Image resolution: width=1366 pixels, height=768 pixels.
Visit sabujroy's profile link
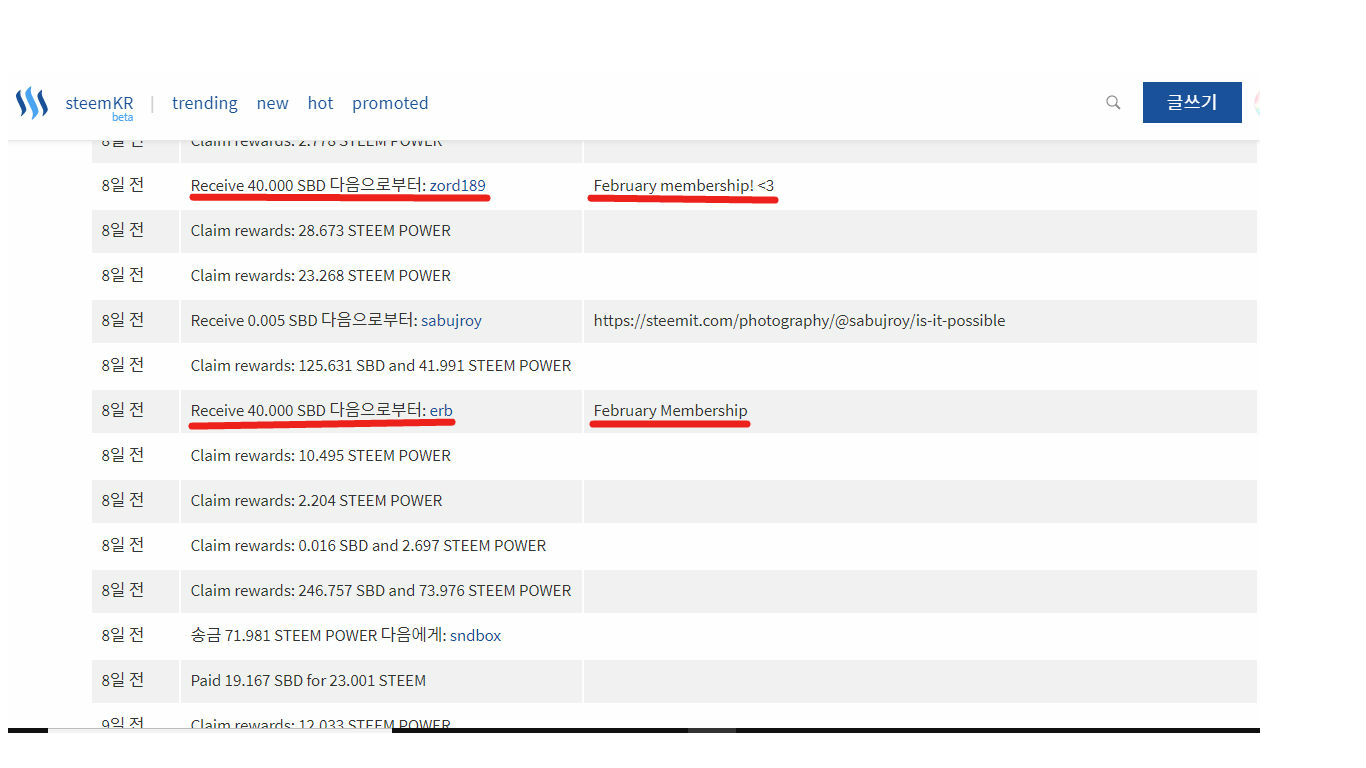451,320
